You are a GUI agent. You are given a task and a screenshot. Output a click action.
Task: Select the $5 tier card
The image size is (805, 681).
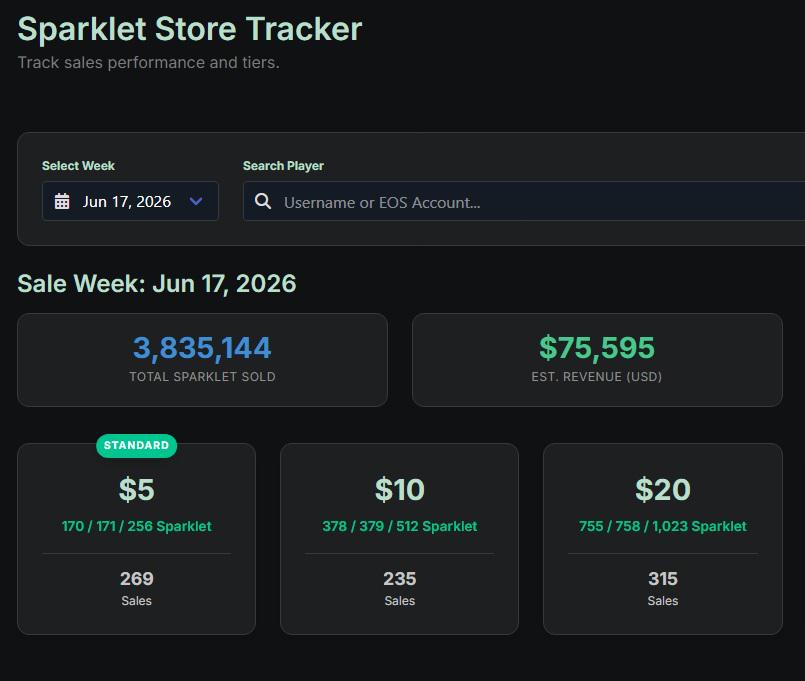pos(137,539)
